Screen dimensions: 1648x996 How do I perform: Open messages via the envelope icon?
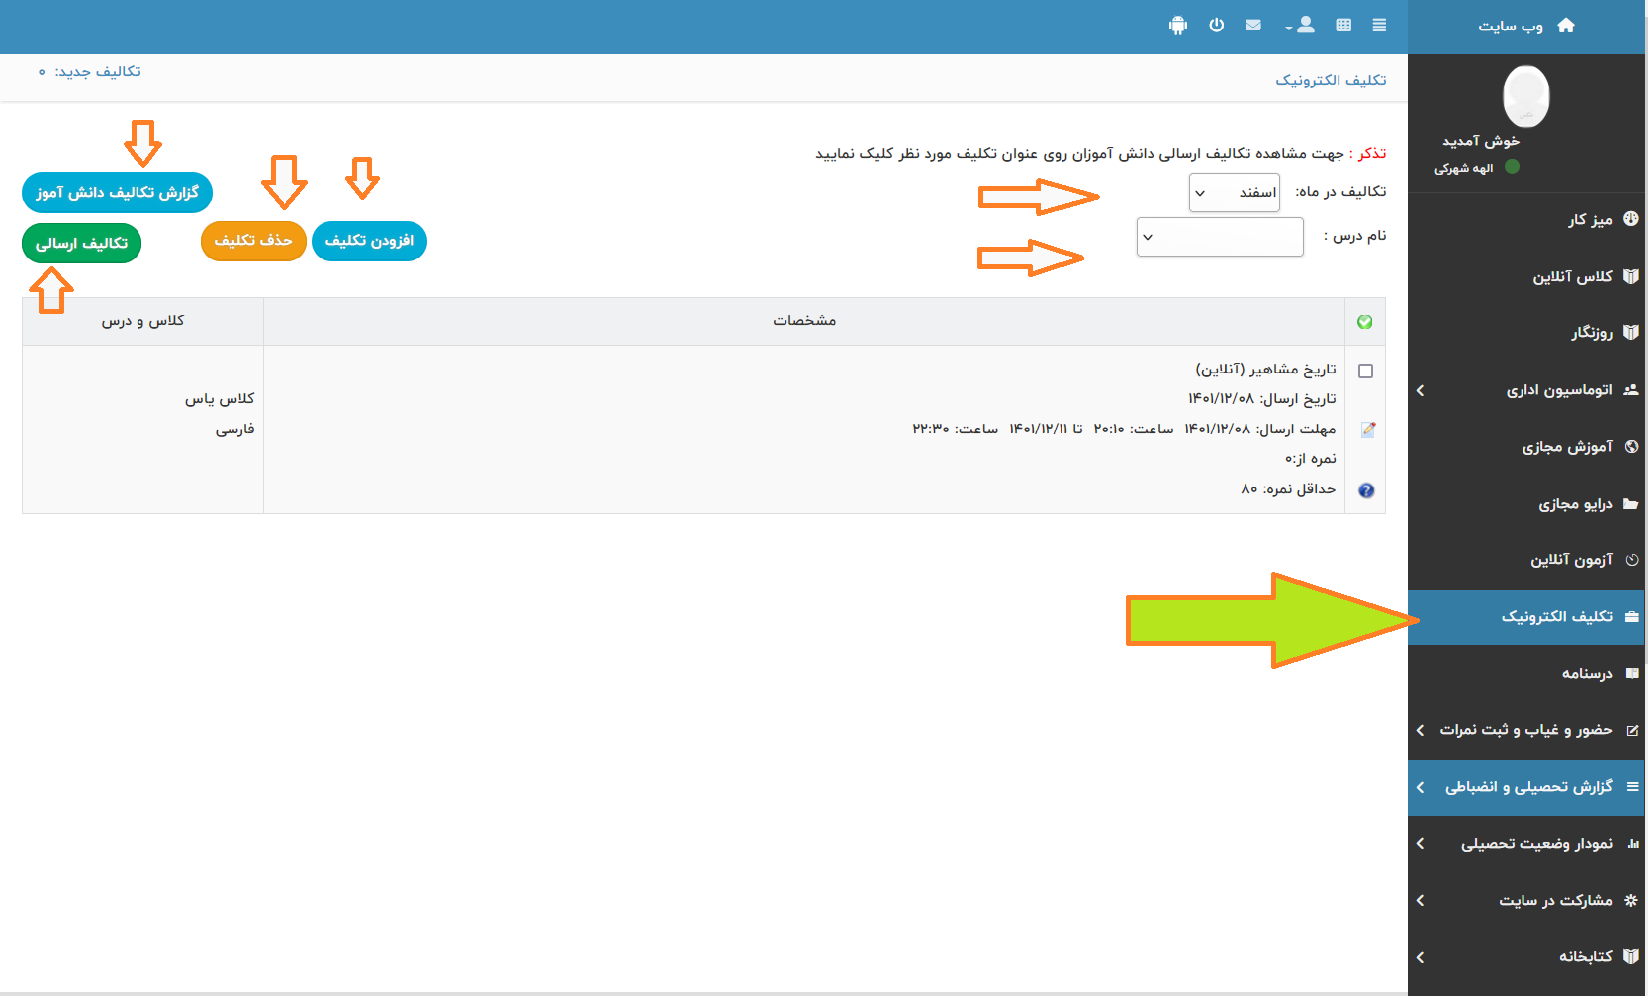[1253, 26]
